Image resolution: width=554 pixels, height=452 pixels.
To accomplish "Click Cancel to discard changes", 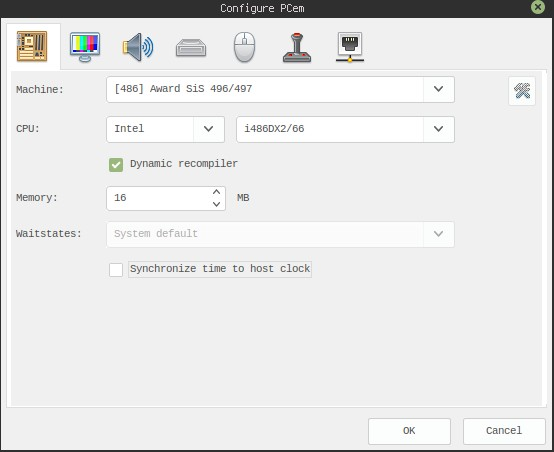I will tap(504, 431).
